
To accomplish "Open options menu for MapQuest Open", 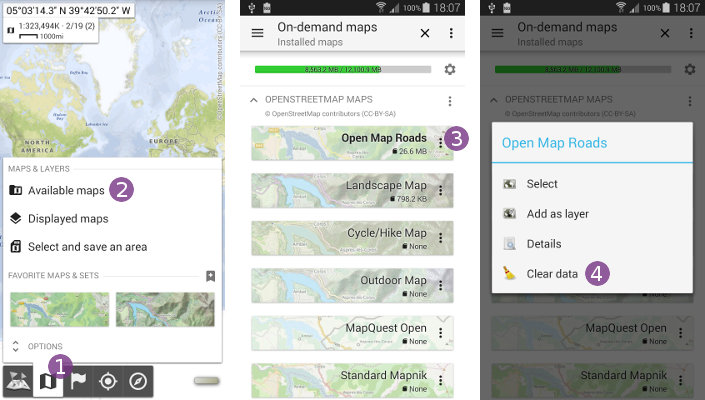I will pos(441,333).
